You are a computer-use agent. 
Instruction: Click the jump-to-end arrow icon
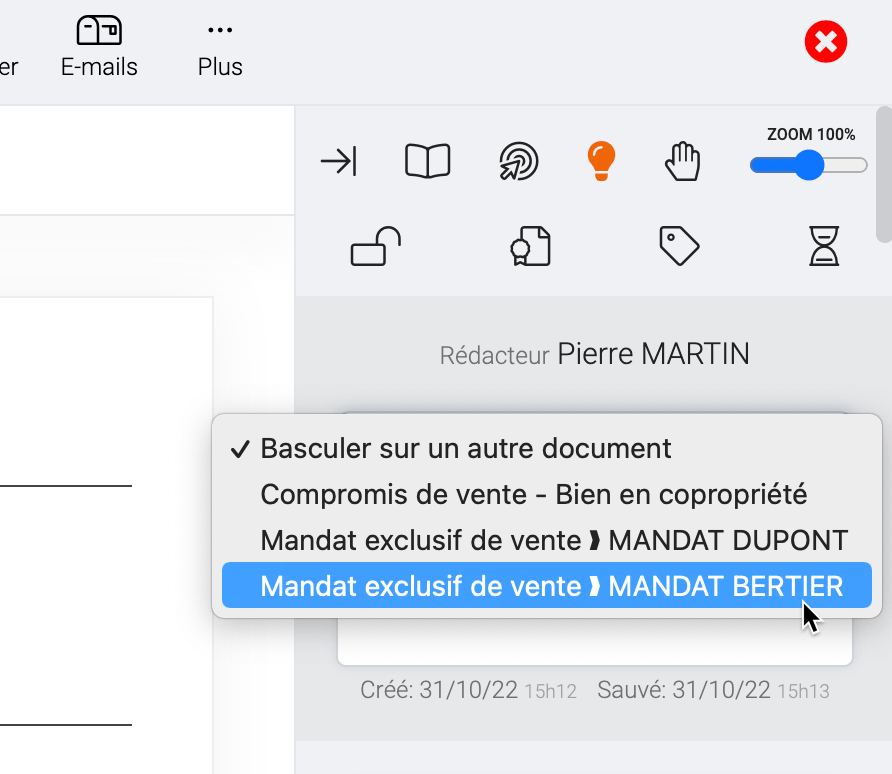pos(340,160)
